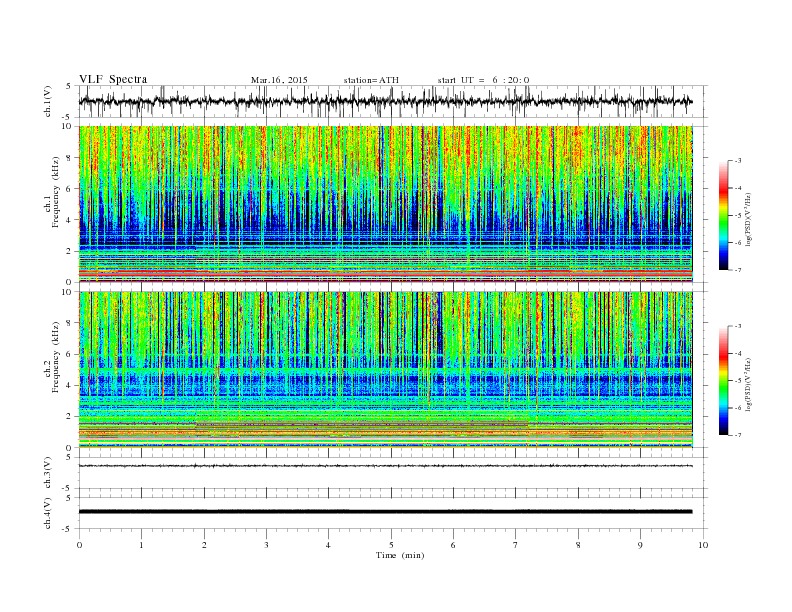Click the ch.3 voltage waveform trace
This screenshot has height=612, width=792.
click(x=385, y=466)
